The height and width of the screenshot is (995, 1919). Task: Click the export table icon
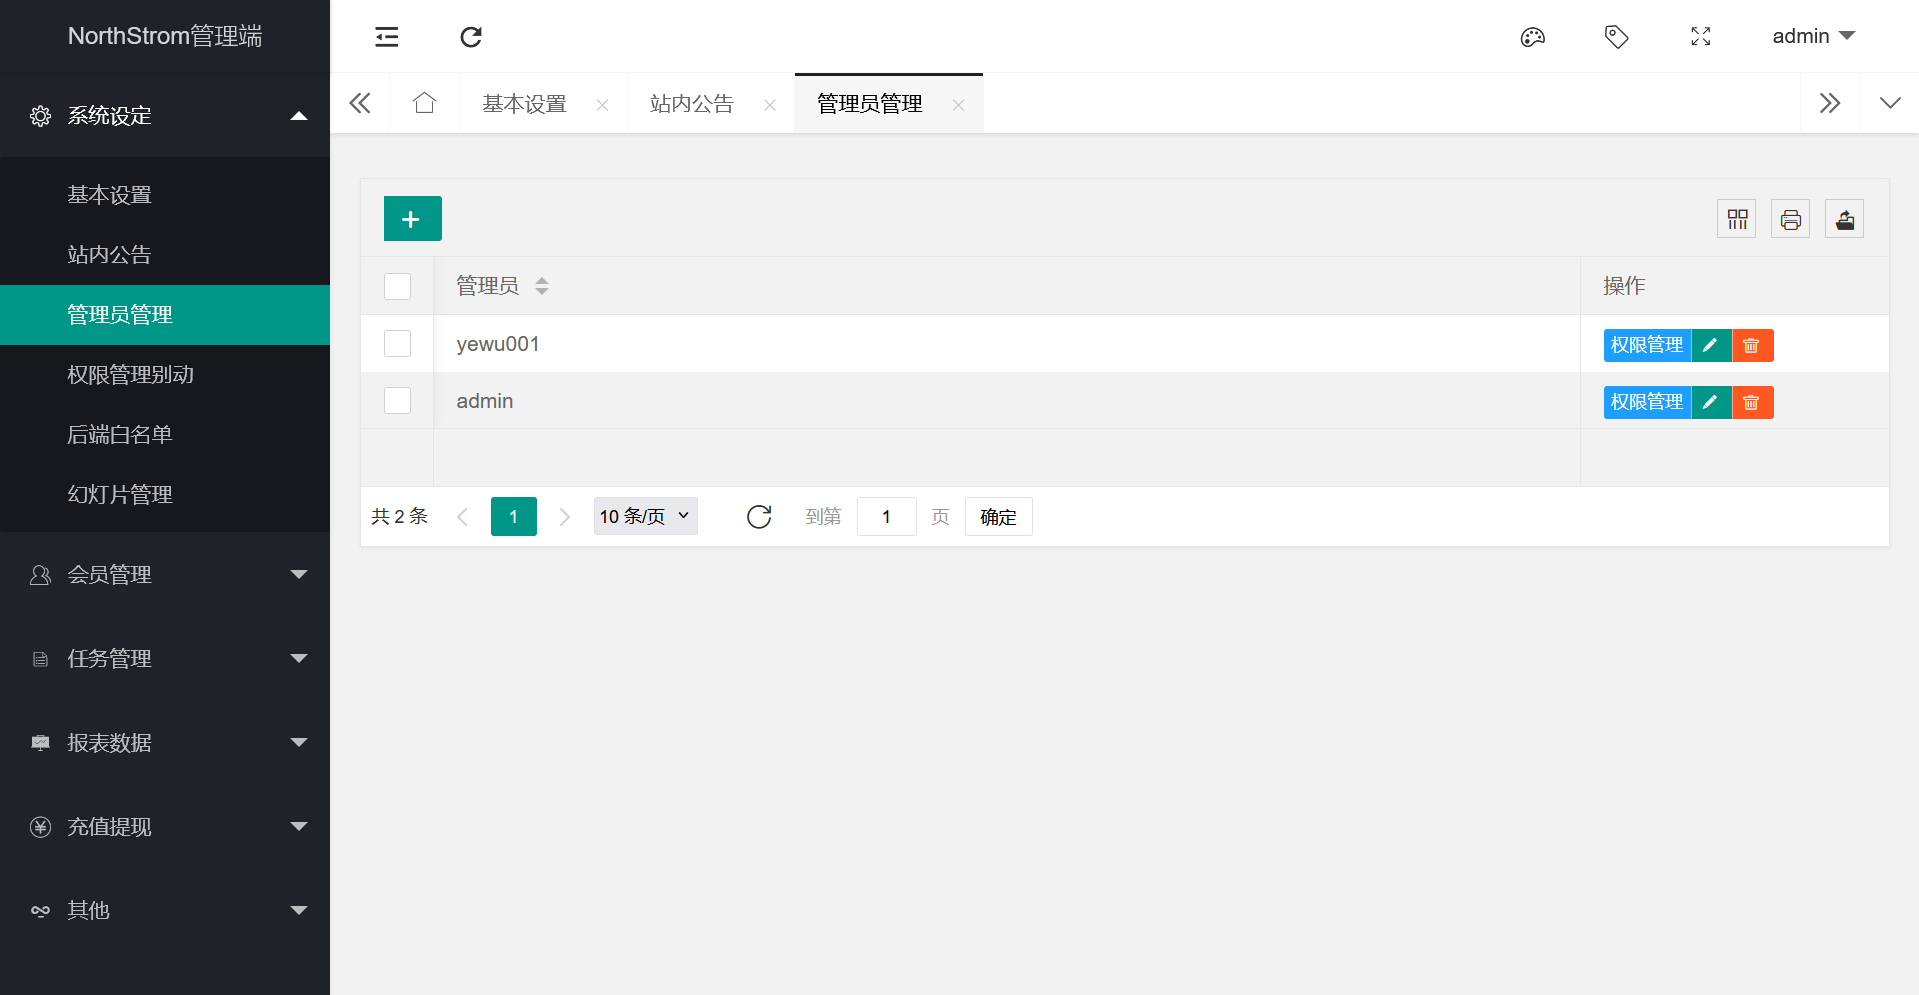(1844, 219)
